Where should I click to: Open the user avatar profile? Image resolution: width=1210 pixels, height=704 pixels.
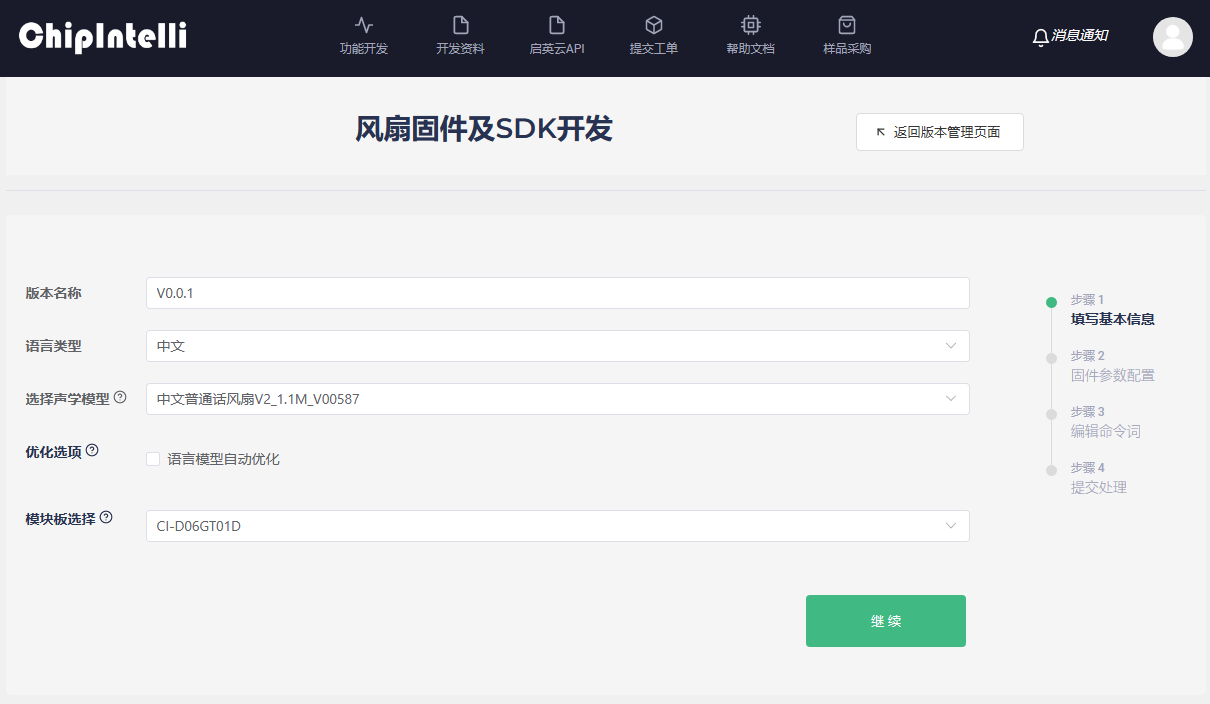pyautogui.click(x=1172, y=37)
